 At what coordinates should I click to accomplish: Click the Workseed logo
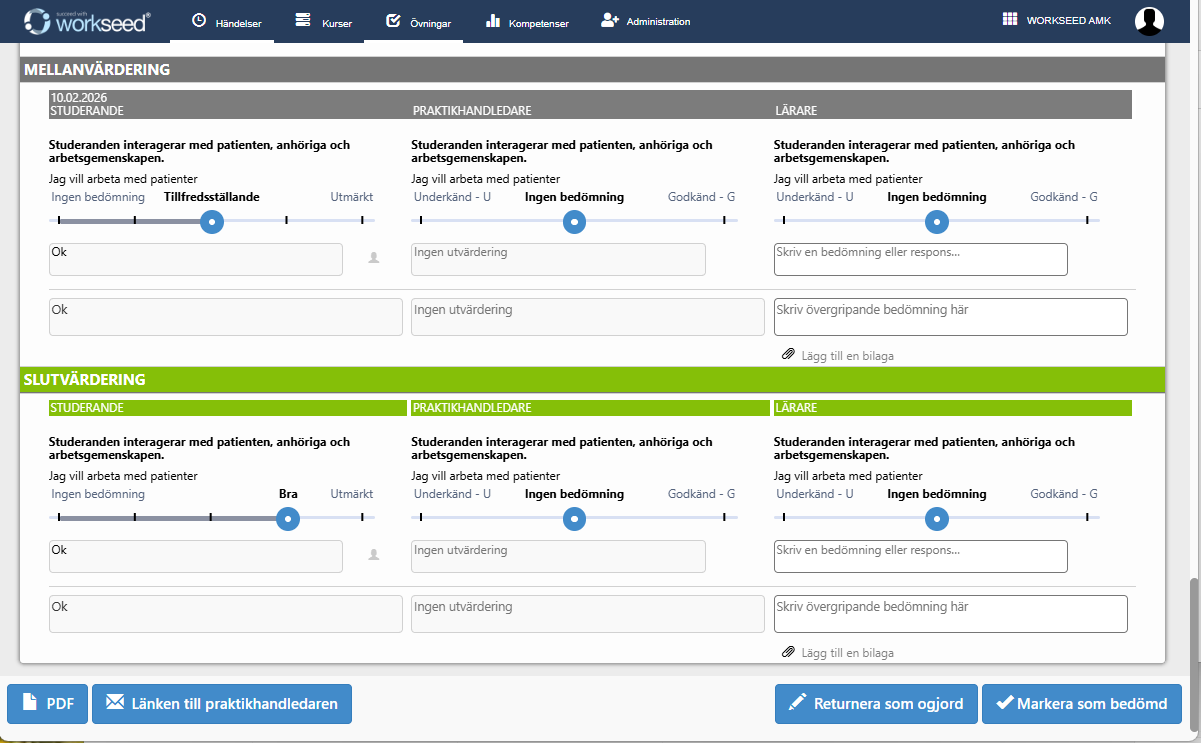(86, 21)
